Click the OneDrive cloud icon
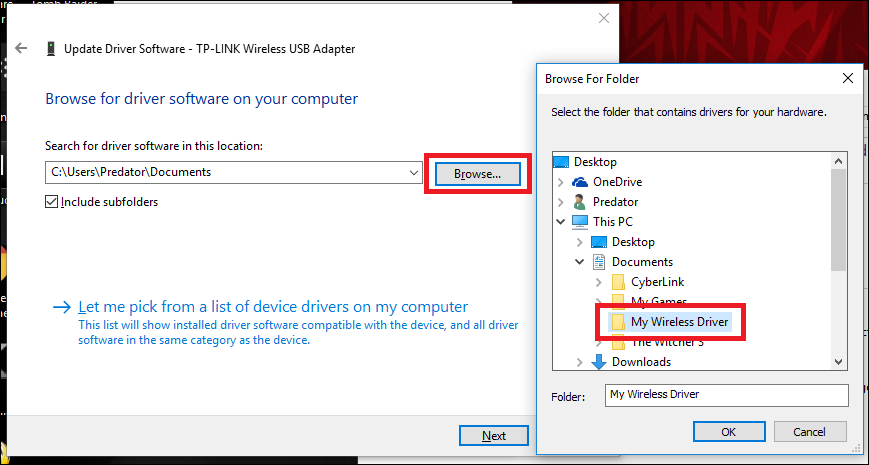The width and height of the screenshot is (869, 465). point(579,182)
